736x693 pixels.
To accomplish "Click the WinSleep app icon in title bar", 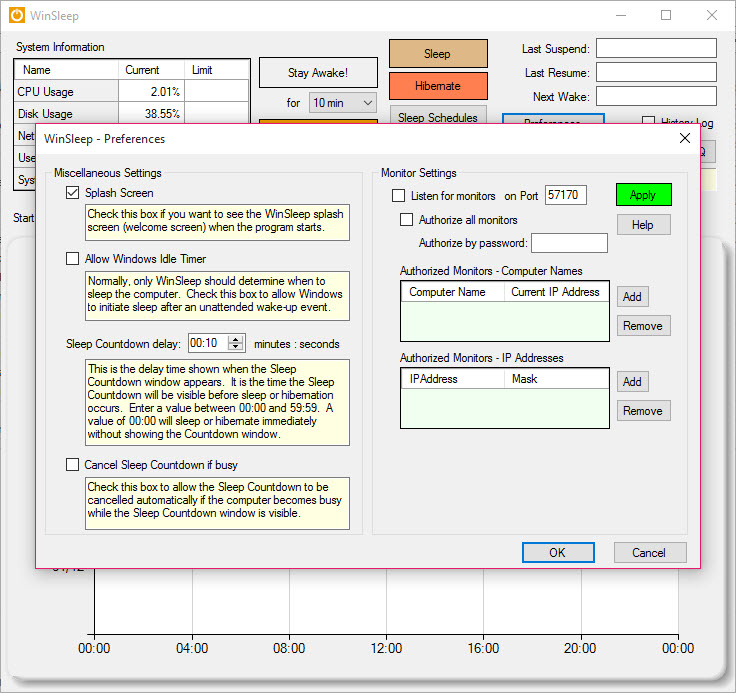I will (16, 16).
